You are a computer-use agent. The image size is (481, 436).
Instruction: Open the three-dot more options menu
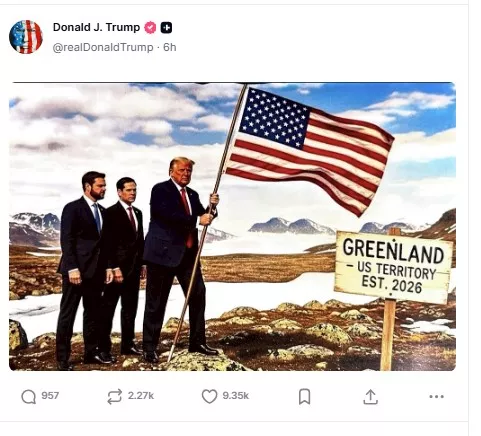tap(436, 397)
